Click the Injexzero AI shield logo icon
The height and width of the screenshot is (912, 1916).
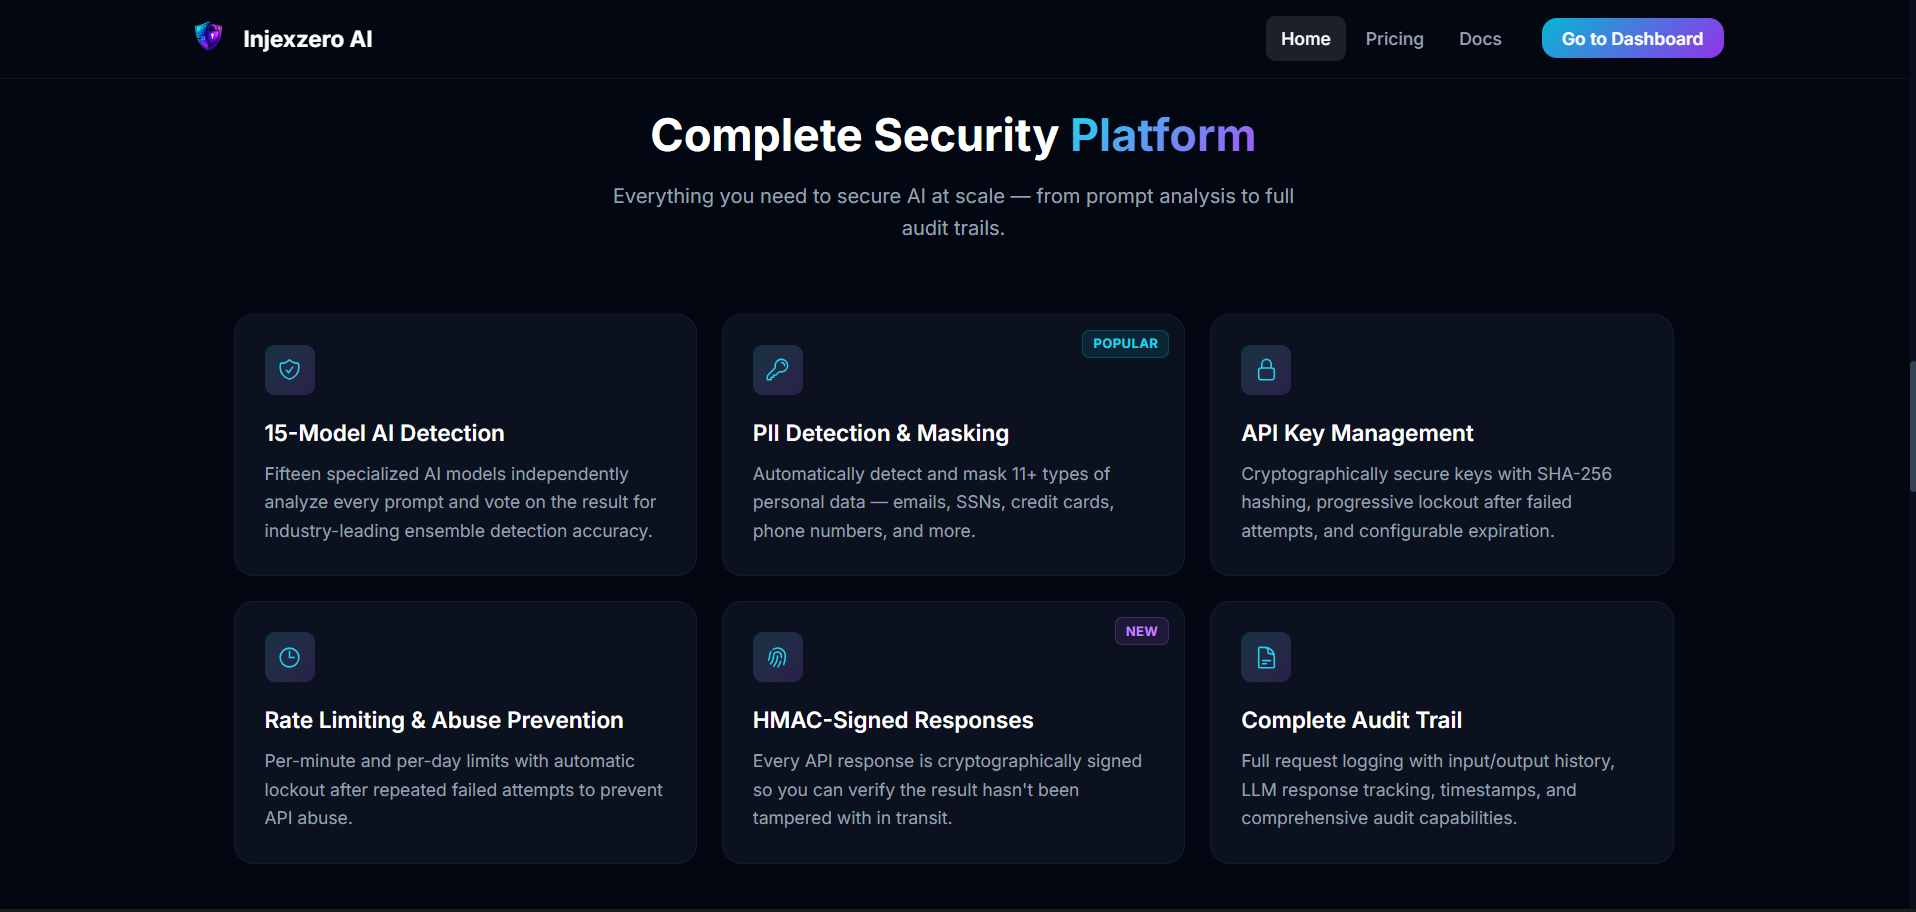(x=208, y=37)
